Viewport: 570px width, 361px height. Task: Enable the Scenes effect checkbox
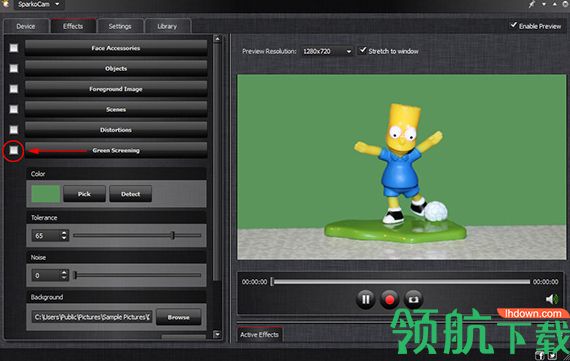pyautogui.click(x=14, y=109)
